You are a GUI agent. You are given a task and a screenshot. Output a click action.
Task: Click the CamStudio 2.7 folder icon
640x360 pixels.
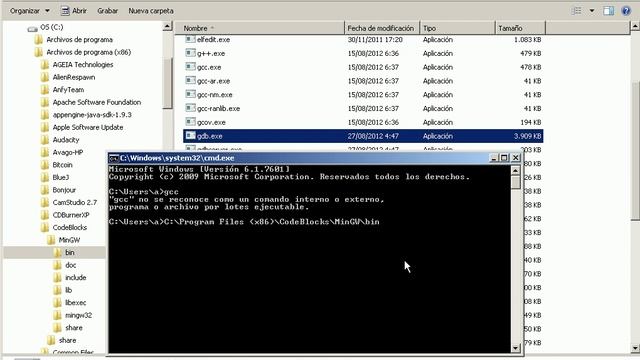(x=45, y=202)
